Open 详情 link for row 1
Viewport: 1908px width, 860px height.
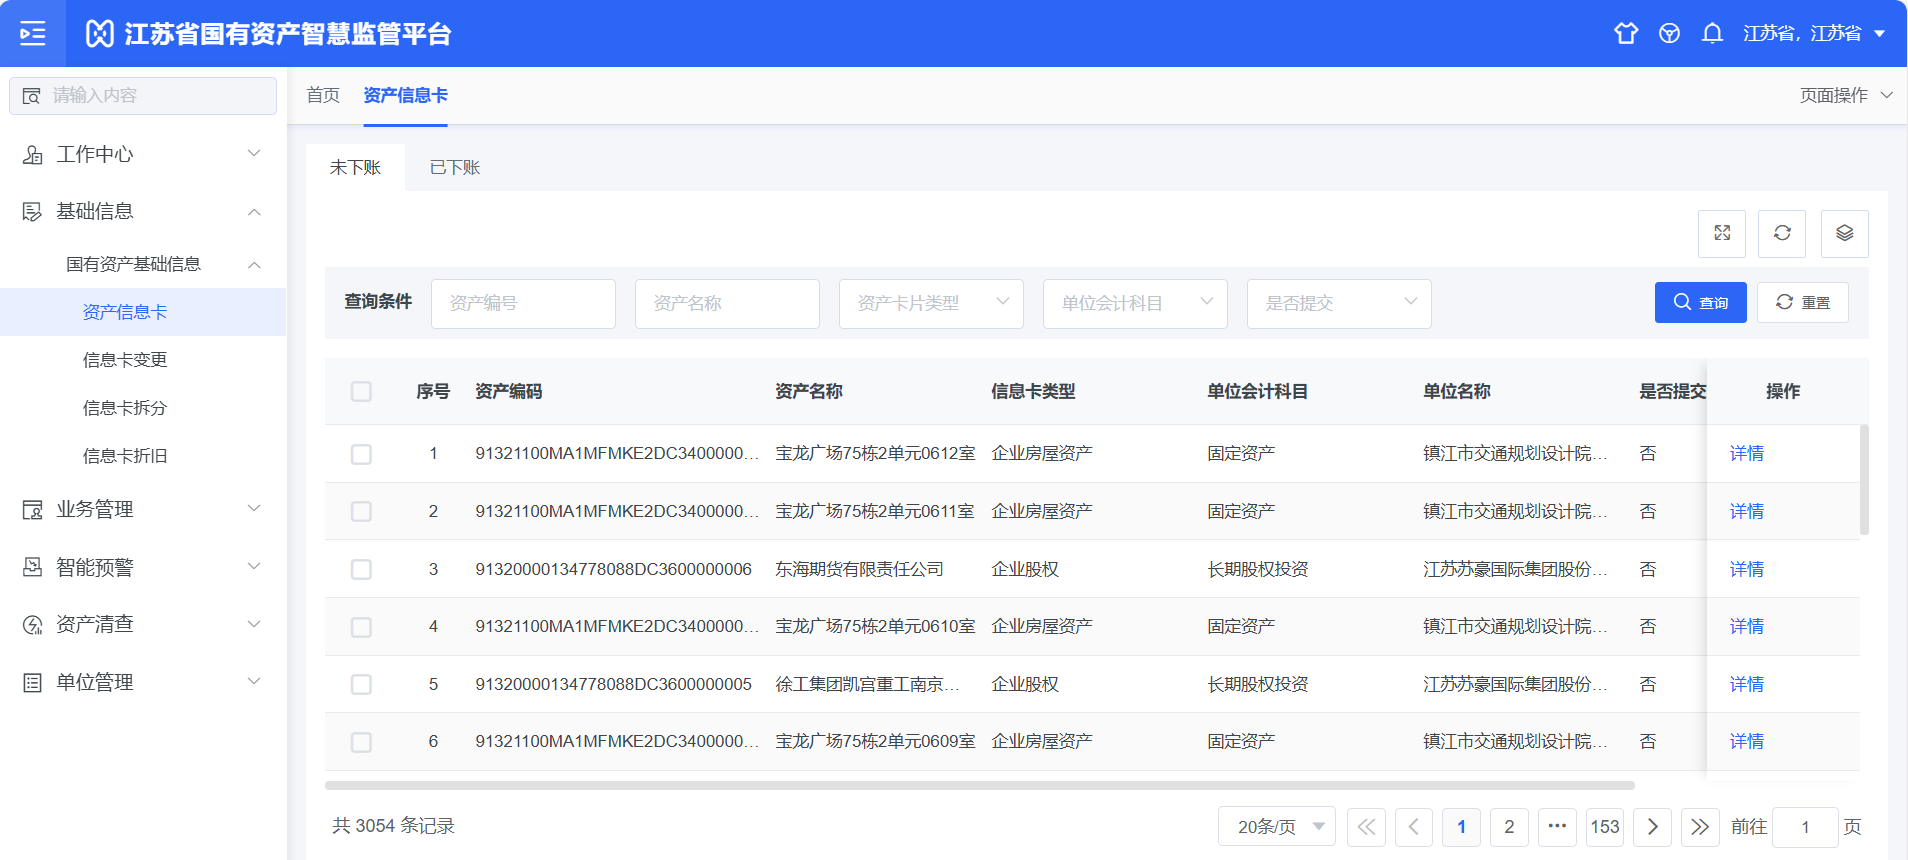point(1746,453)
